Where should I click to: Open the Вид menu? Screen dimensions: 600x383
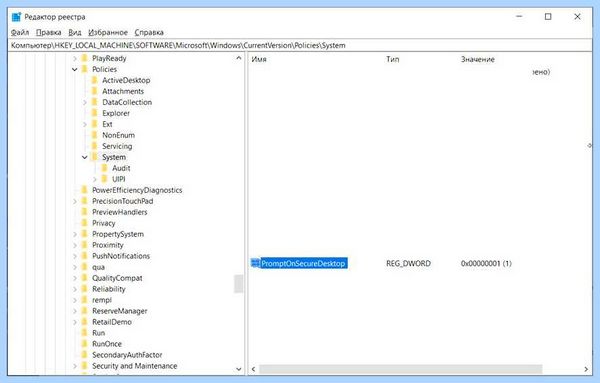[x=75, y=33]
